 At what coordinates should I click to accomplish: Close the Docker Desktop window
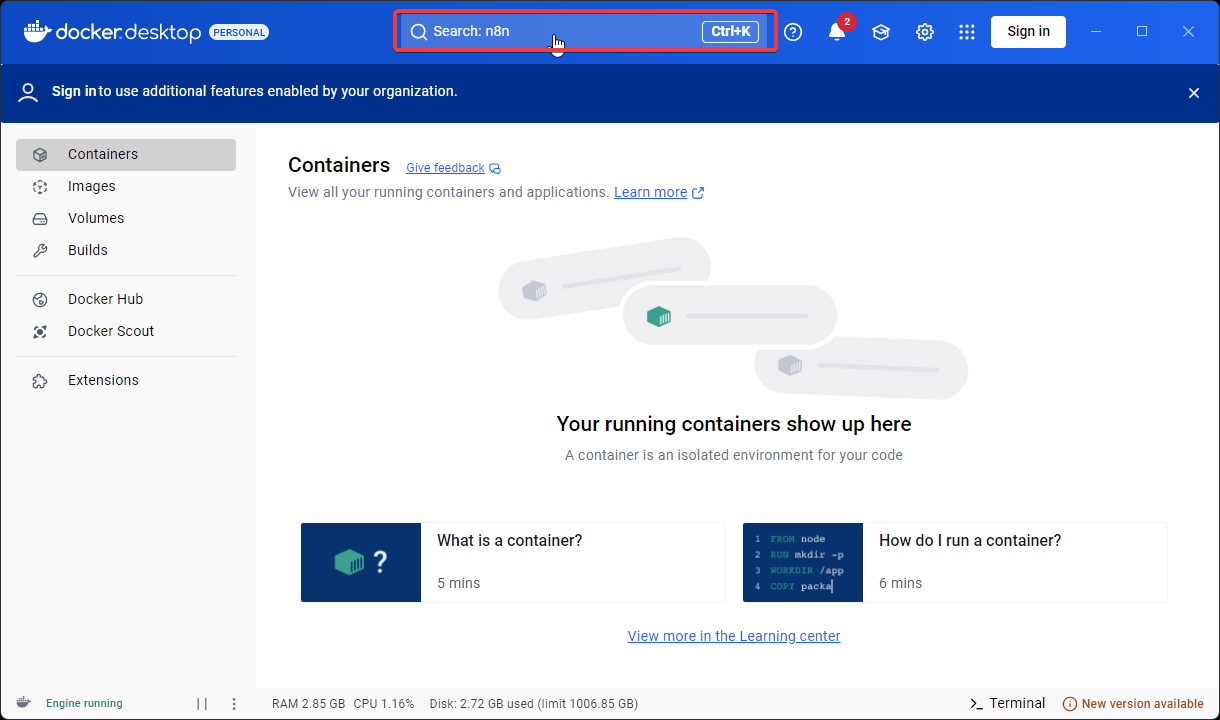[x=1188, y=32]
